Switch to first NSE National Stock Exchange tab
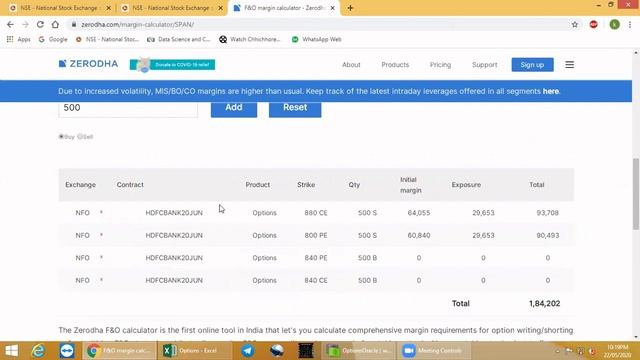Viewport: 640px width, 360px height. pyautogui.click(x=59, y=8)
